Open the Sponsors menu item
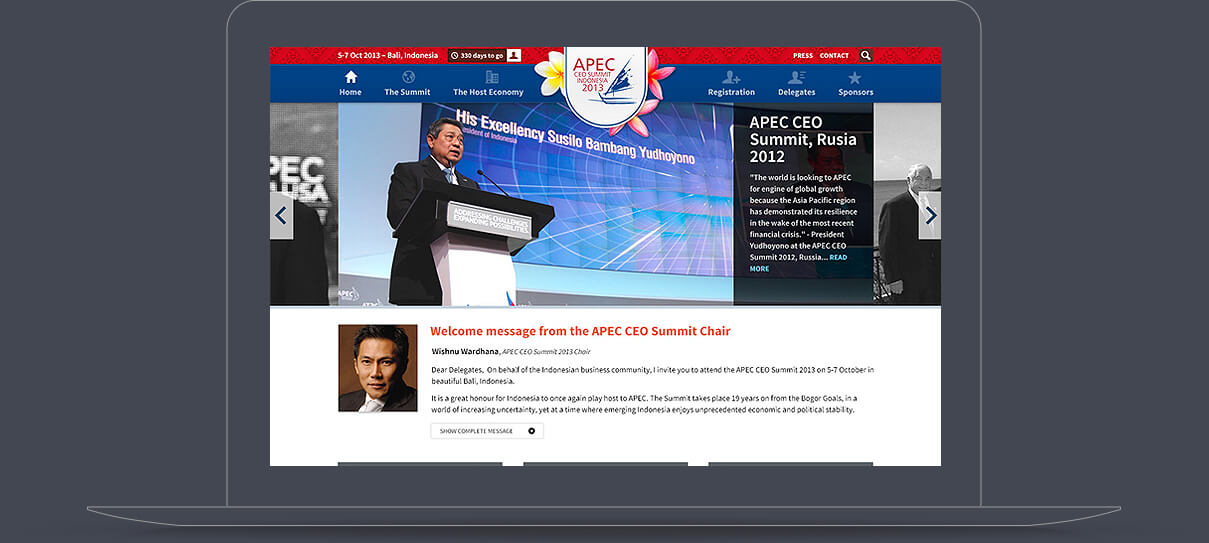 856,92
